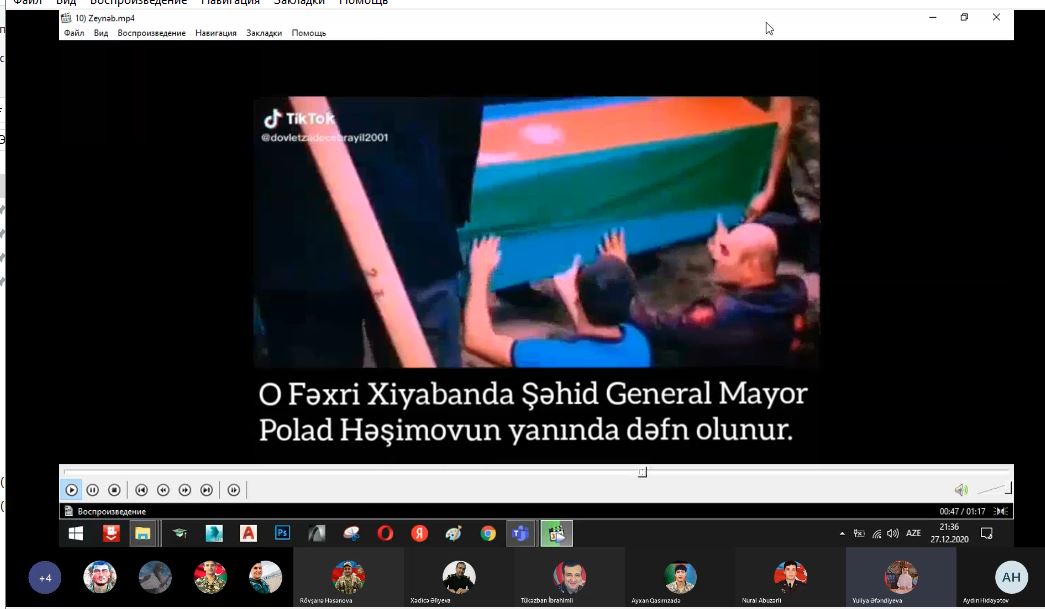1045x609 pixels.
Task: Click the 10) Zeynəb.mp4 window title text
Action: pyautogui.click(x=105, y=18)
